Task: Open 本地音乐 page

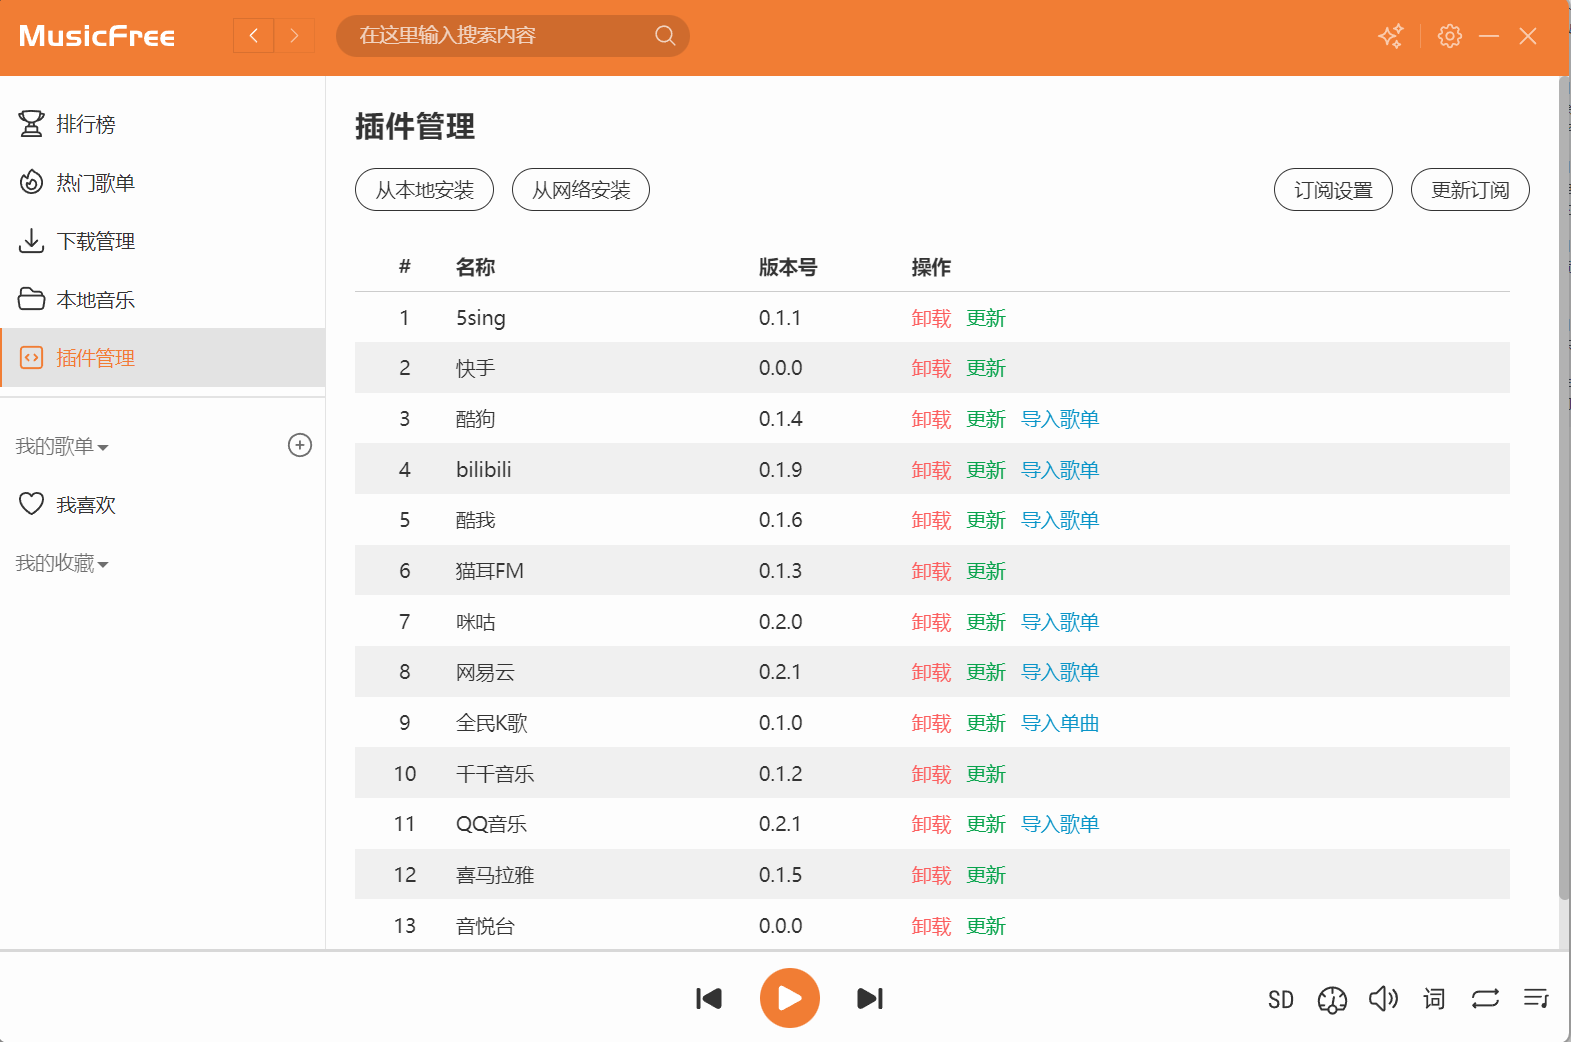Action: click(x=163, y=299)
